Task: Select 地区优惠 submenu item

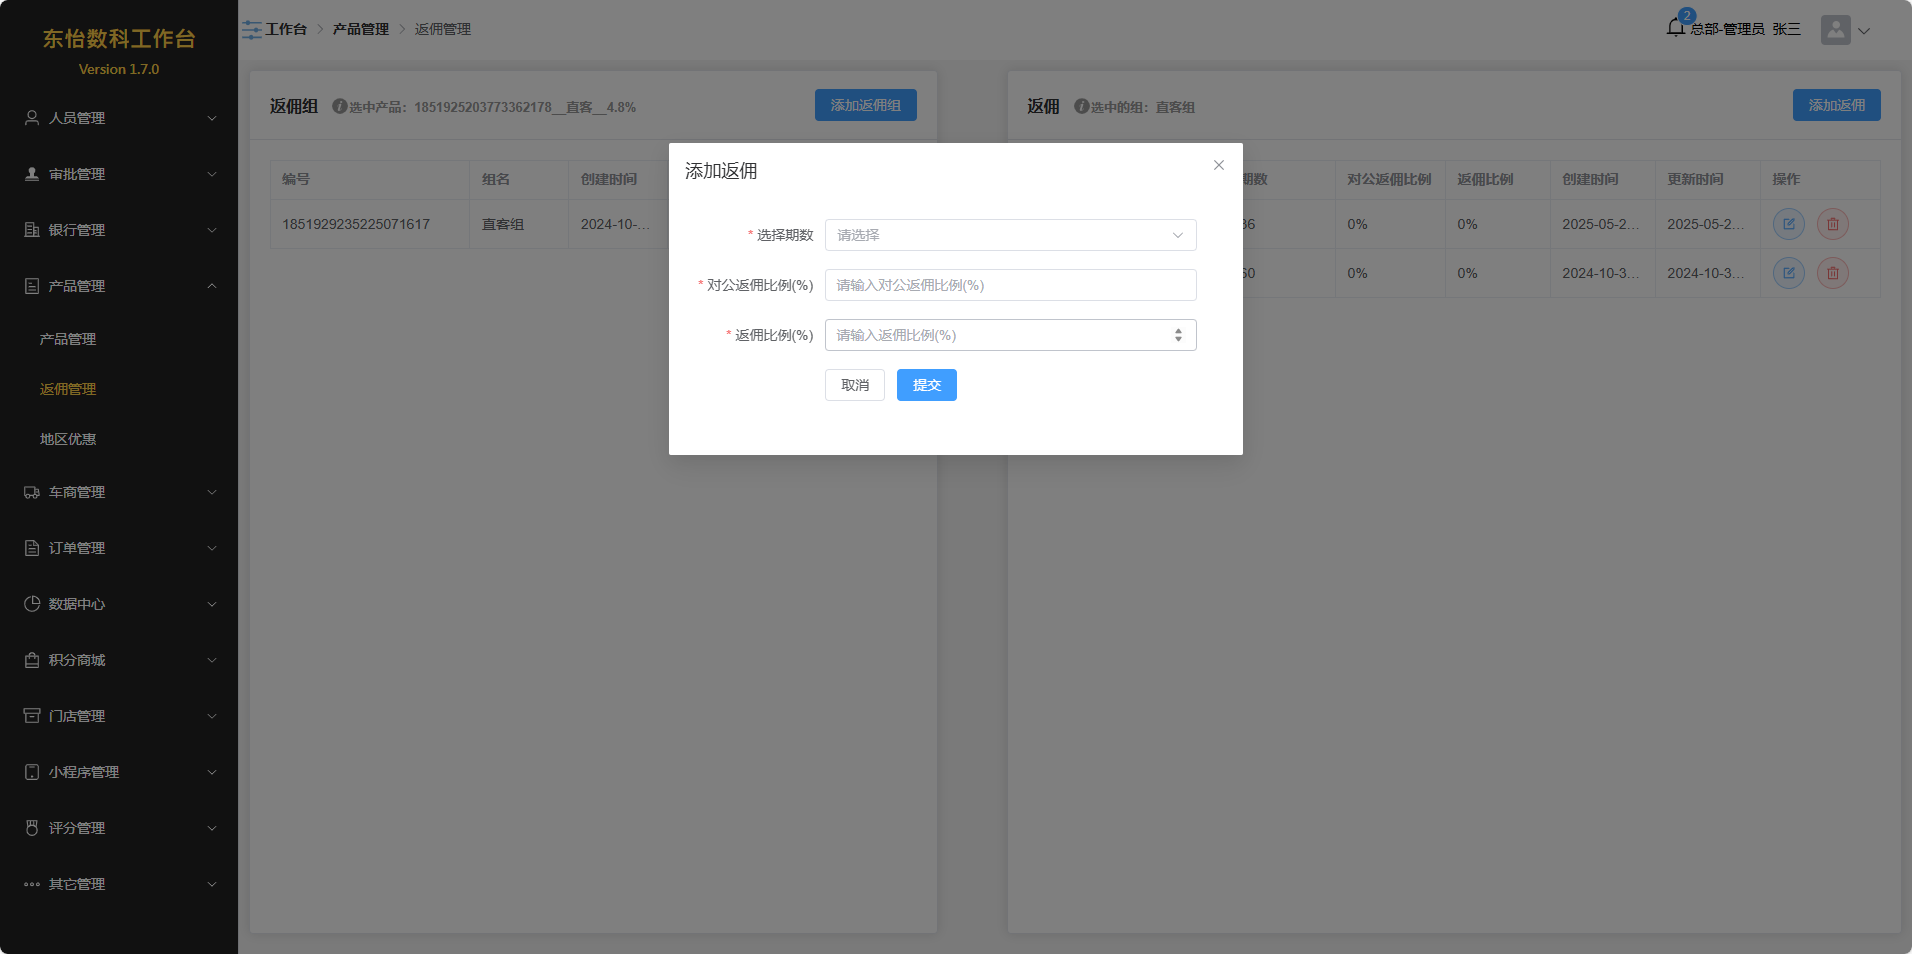Action: (68, 439)
